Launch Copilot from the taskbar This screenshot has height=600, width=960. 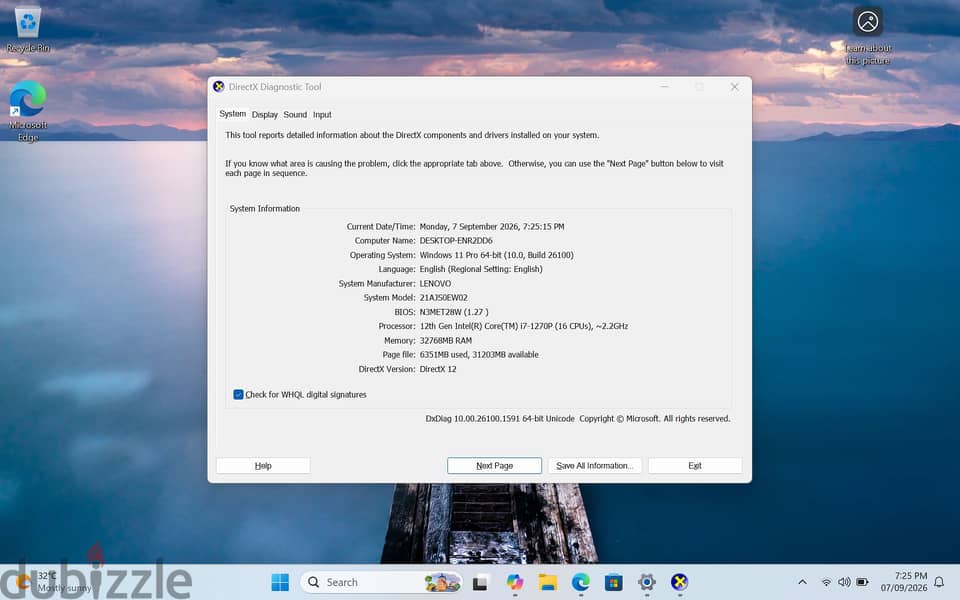[x=515, y=582]
